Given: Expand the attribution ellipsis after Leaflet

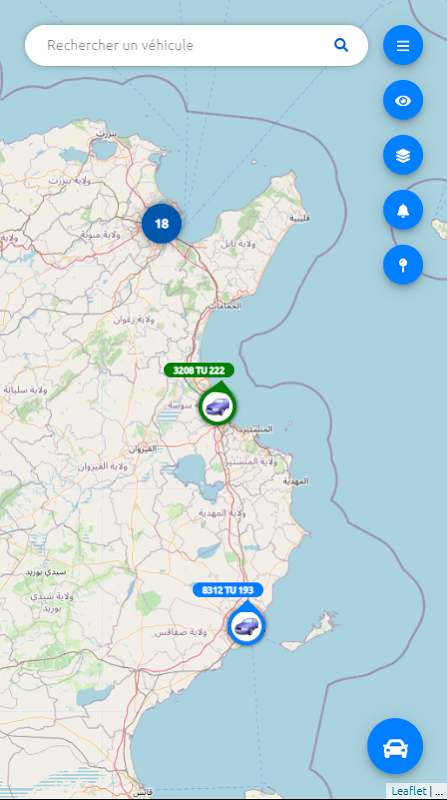Looking at the screenshot, I should click(438, 792).
